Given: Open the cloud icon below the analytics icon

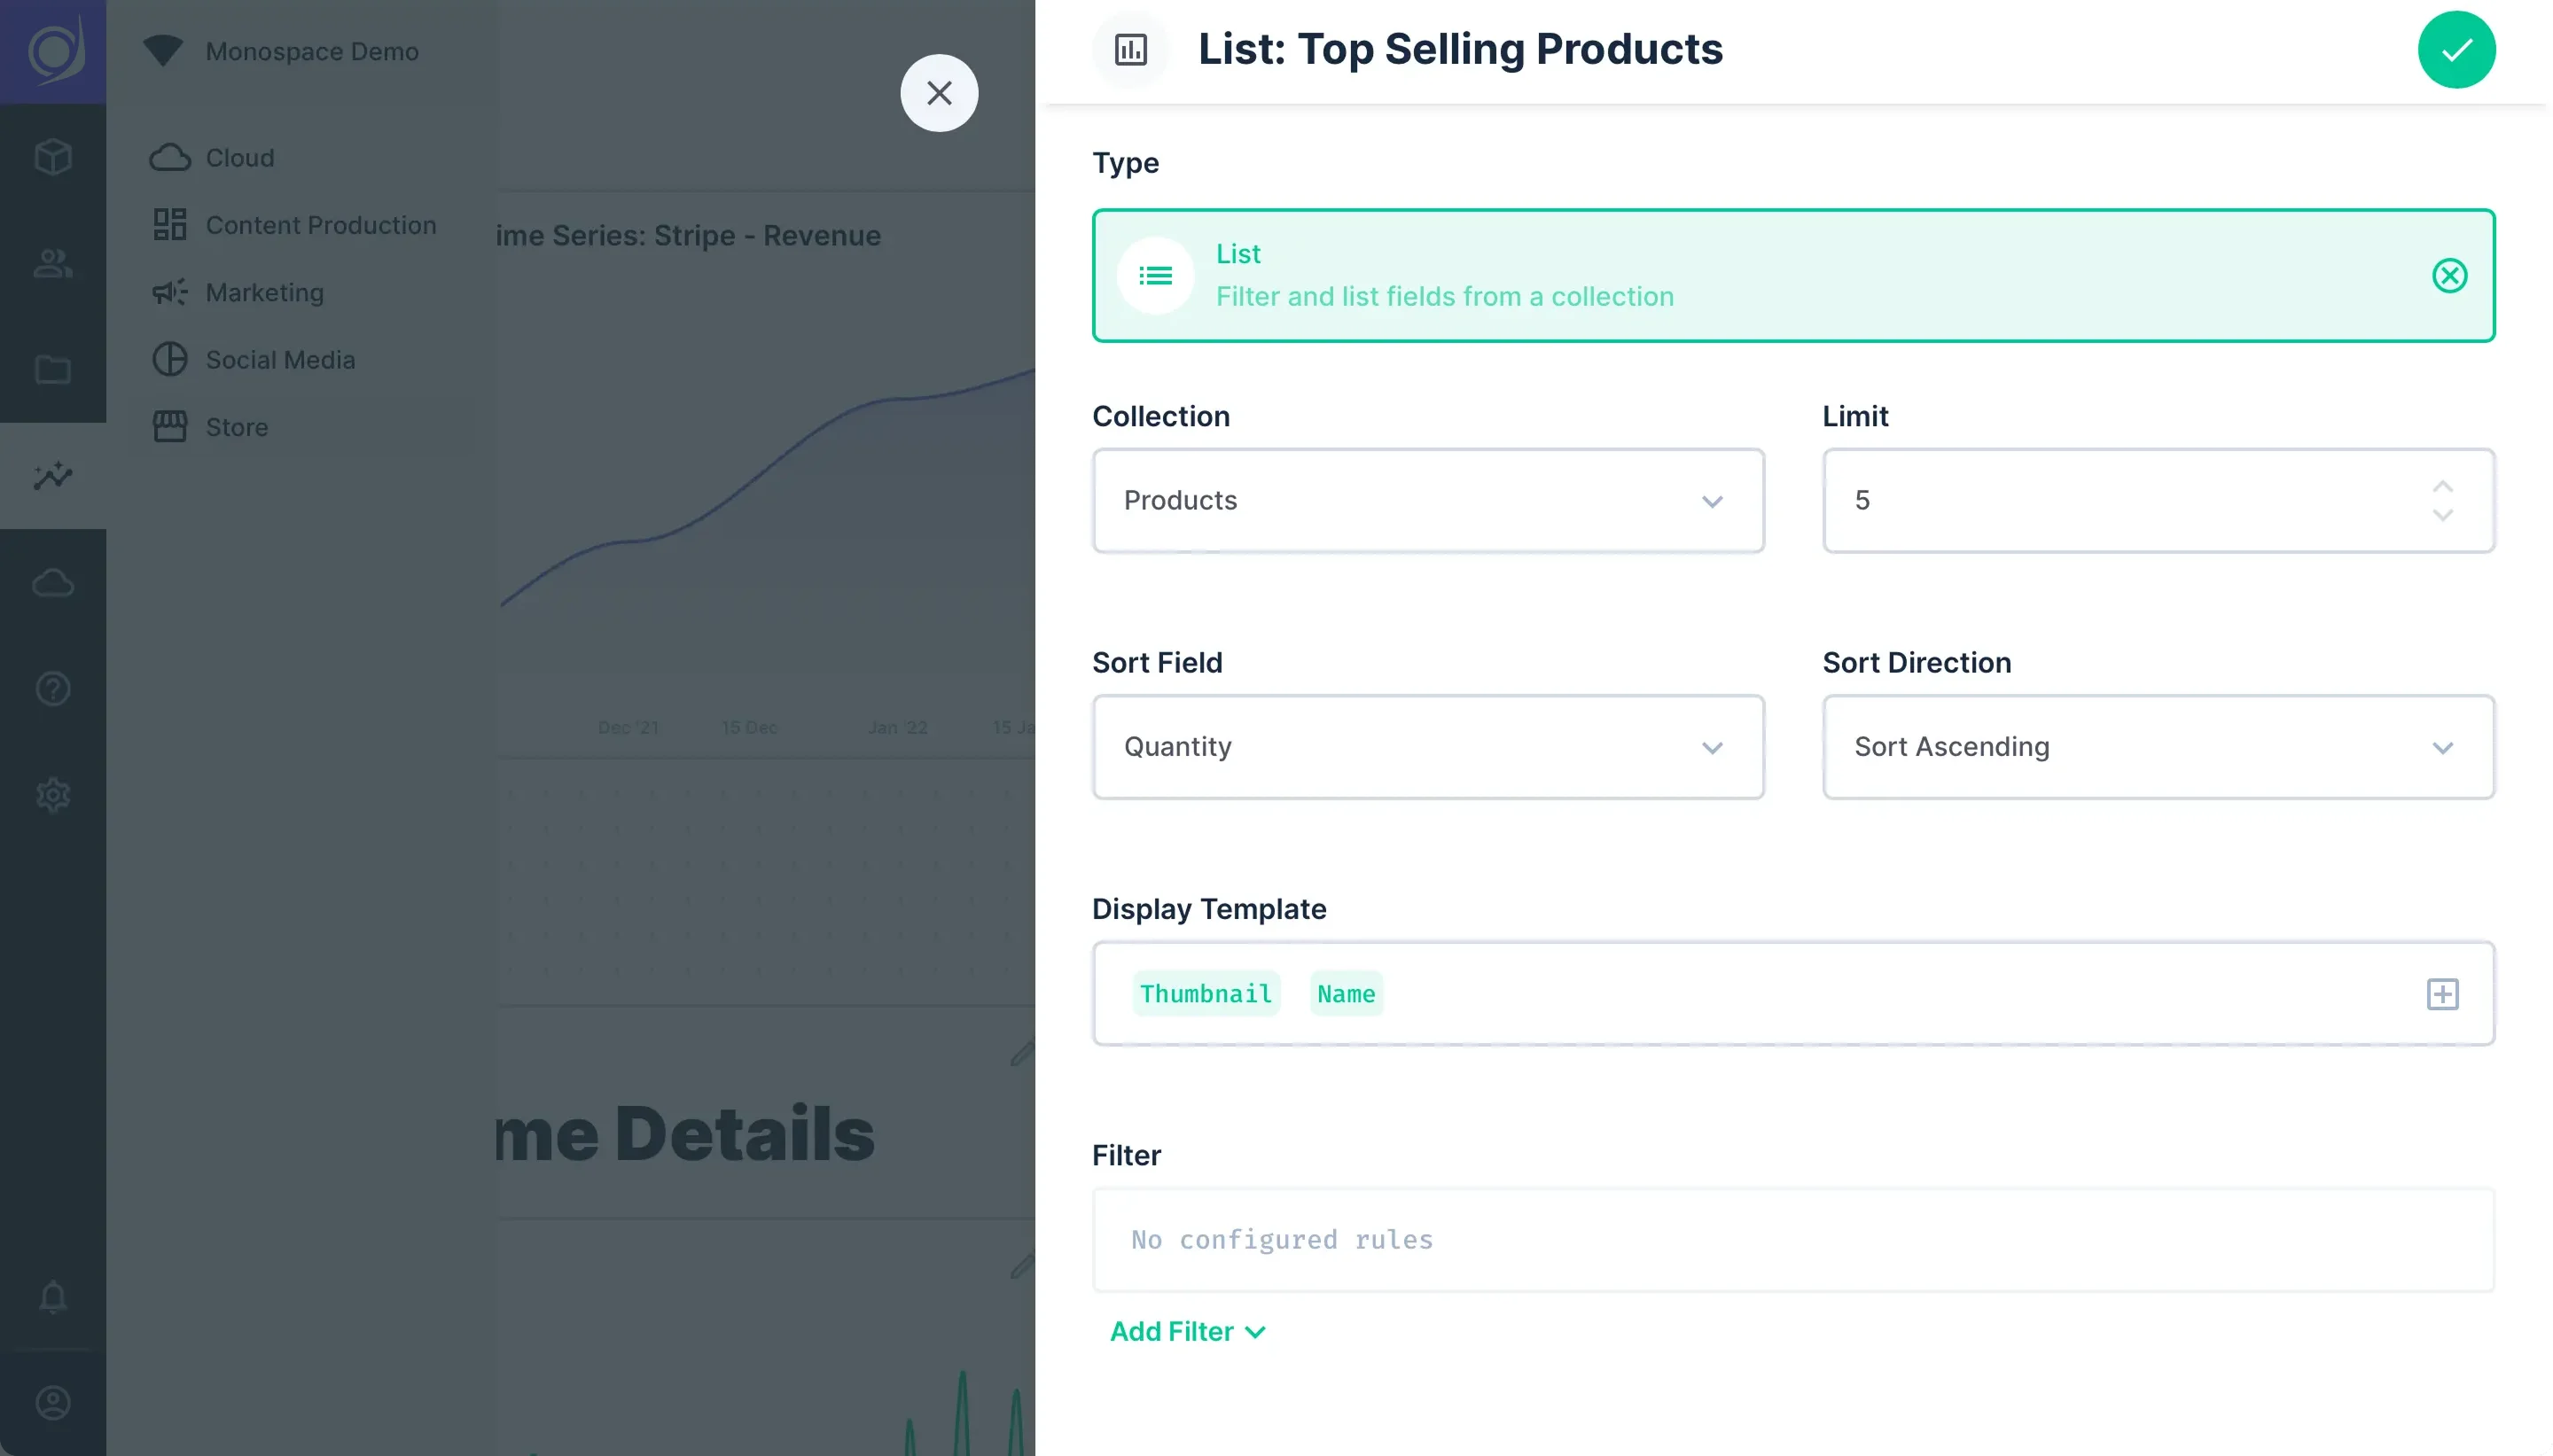Looking at the screenshot, I should (x=52, y=583).
